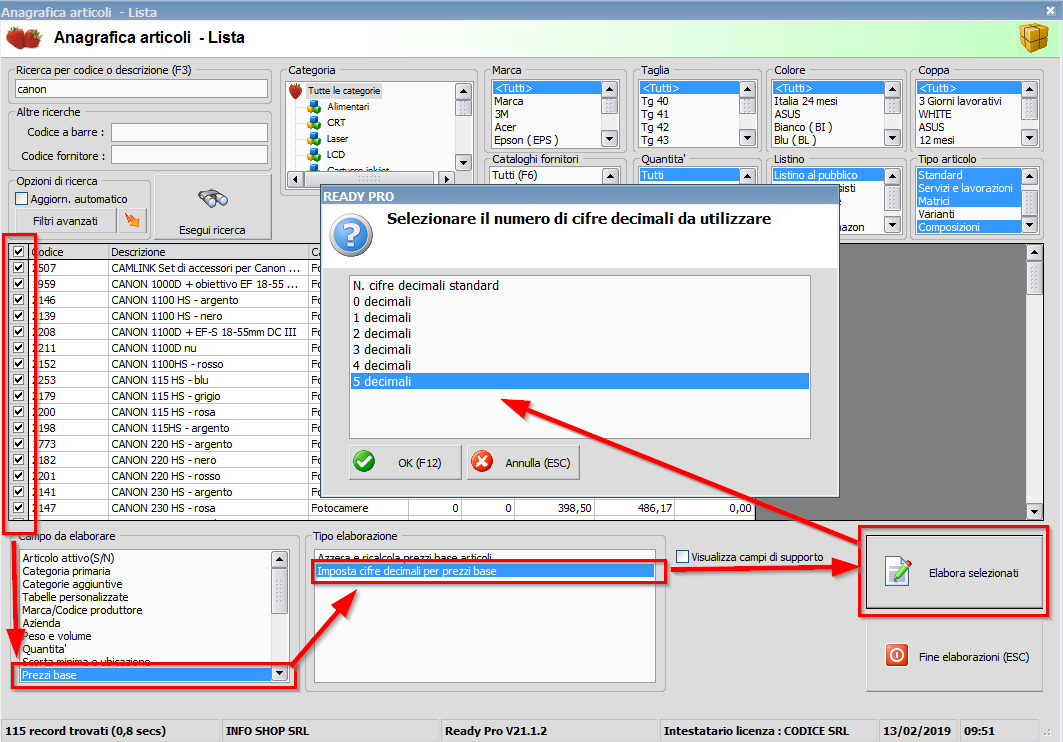Click the Elabora selezionati button
This screenshot has width=1063, height=742.
coord(954,572)
